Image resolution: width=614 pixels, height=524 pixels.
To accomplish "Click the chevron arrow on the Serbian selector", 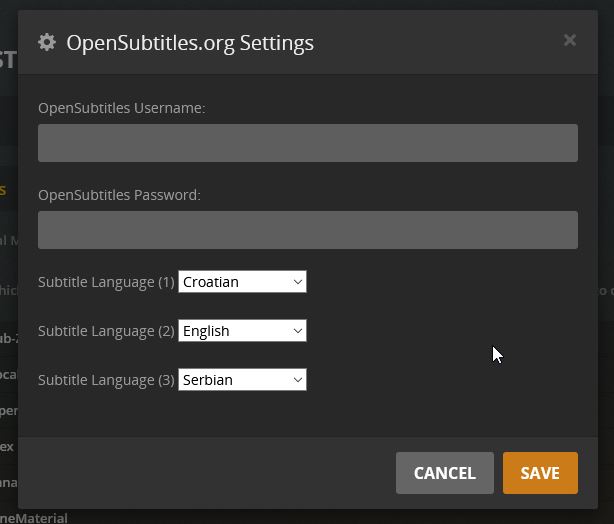I will point(298,380).
